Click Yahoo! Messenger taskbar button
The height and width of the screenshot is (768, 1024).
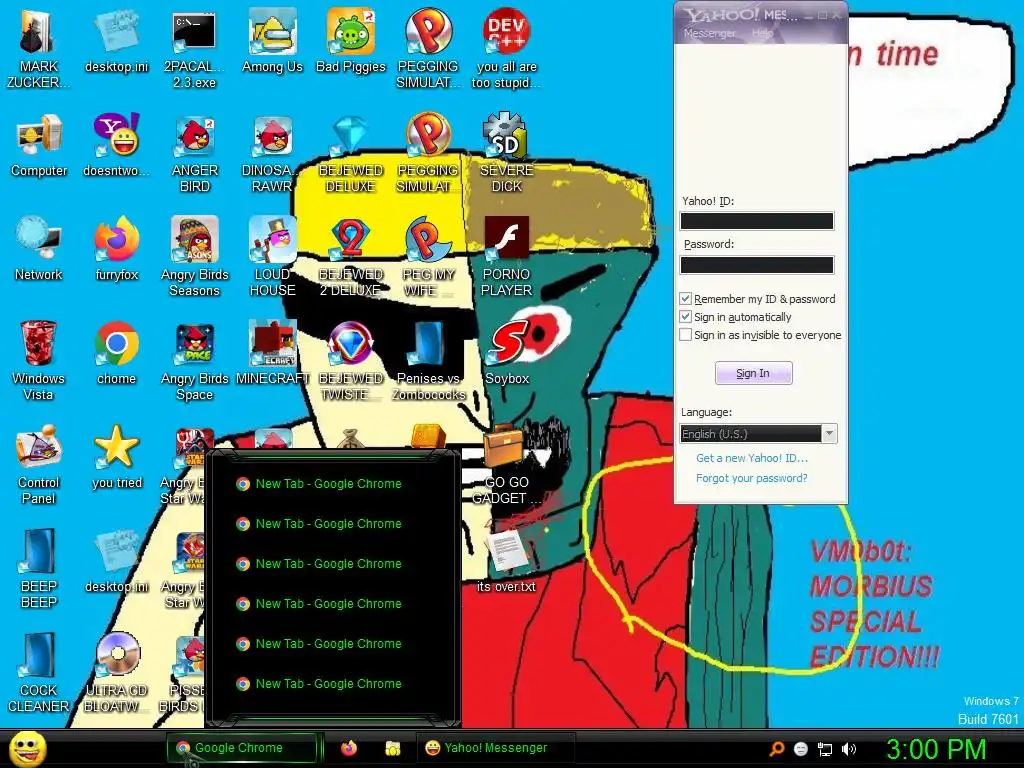pyautogui.click(x=496, y=748)
